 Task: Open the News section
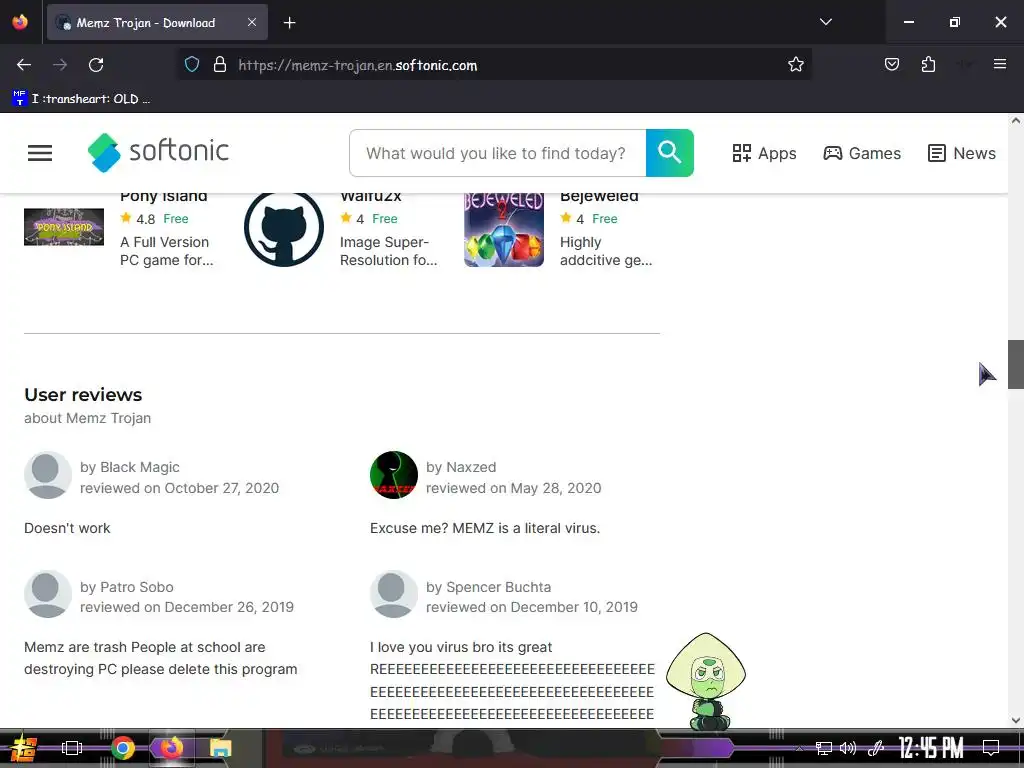coord(962,153)
